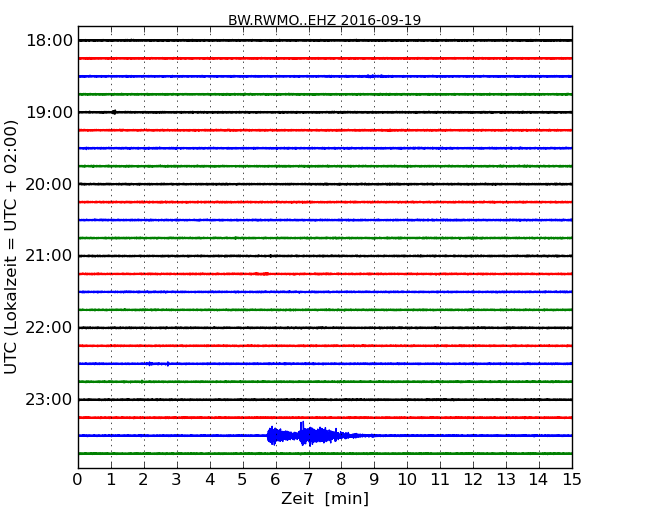The height and width of the screenshot is (520, 650).
Task: Click the 'UTC (Lokalzeit = UTC + 02:00)' axis label
Action: pyautogui.click(x=11, y=248)
